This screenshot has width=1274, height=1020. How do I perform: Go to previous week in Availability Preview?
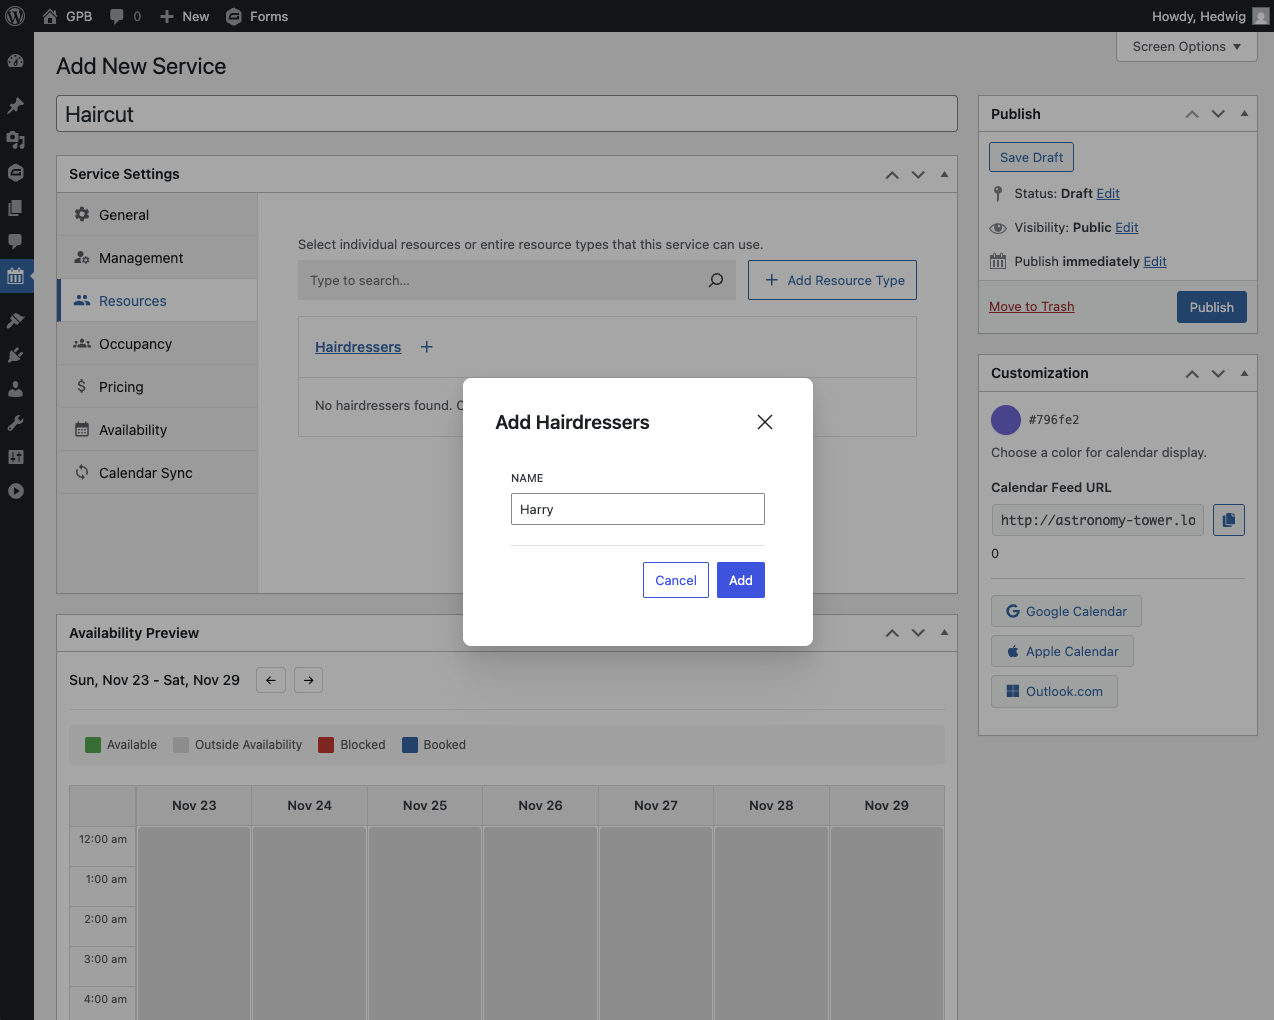coord(271,680)
